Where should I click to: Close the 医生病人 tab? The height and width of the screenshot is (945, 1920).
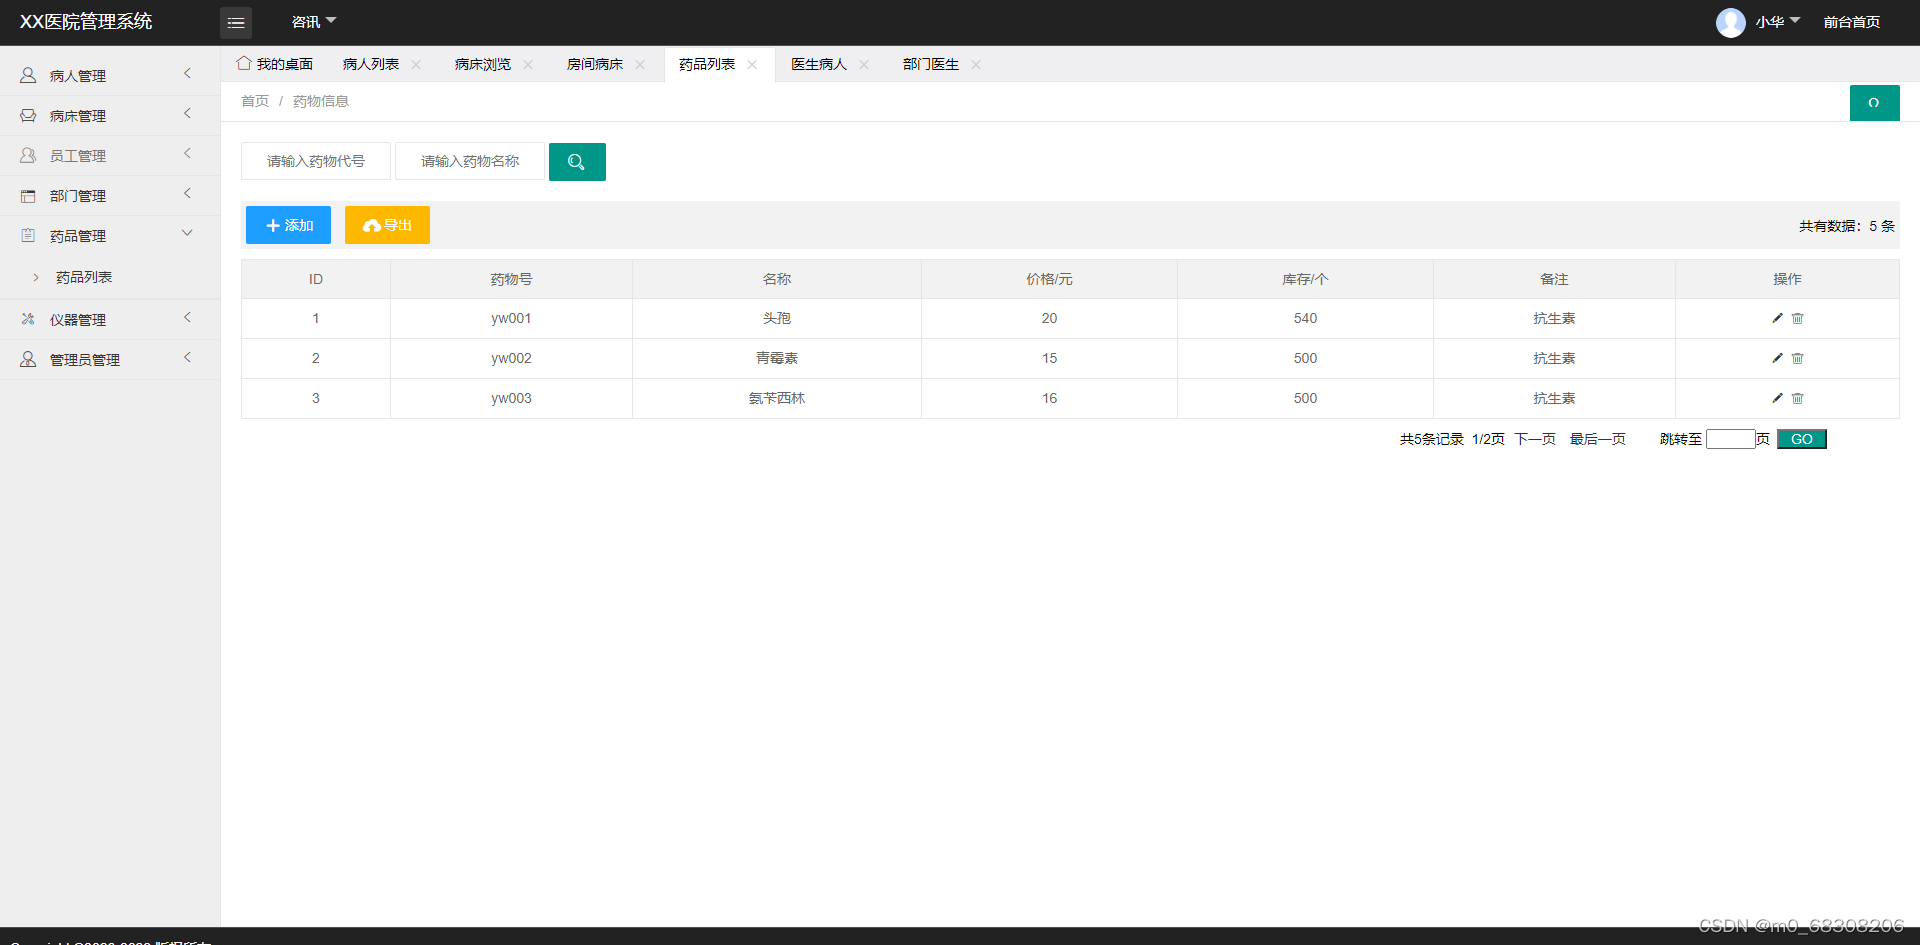(864, 64)
